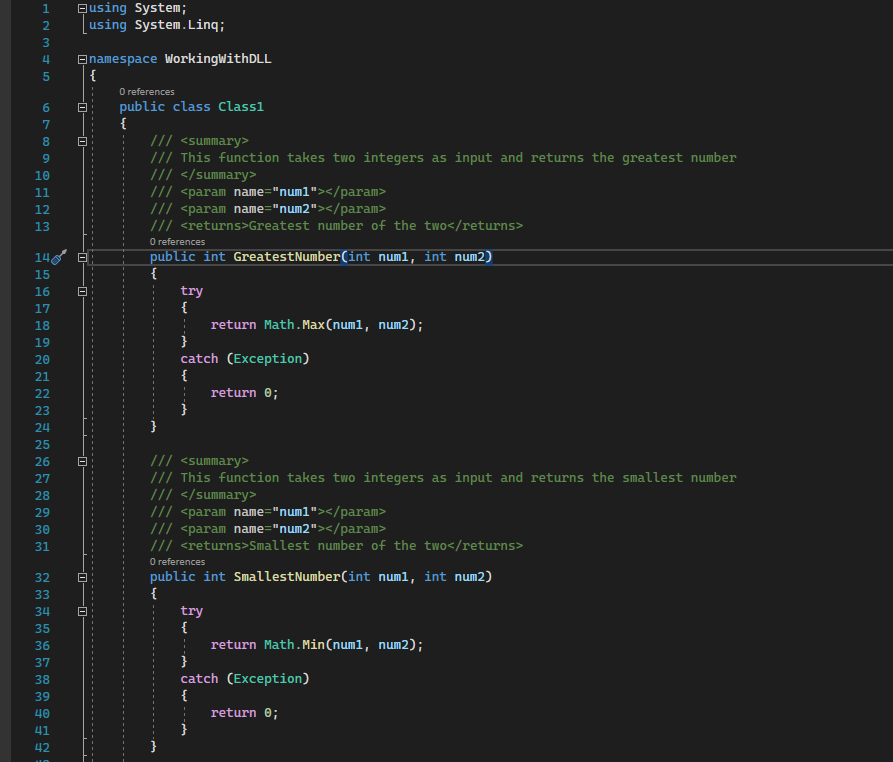This screenshot has width=893, height=762.
Task: Click the SmallestNumber method name
Action: pyautogui.click(x=286, y=577)
